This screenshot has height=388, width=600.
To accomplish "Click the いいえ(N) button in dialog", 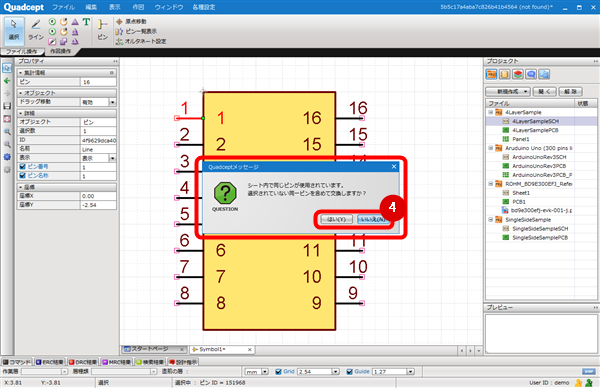I will pos(373,219).
